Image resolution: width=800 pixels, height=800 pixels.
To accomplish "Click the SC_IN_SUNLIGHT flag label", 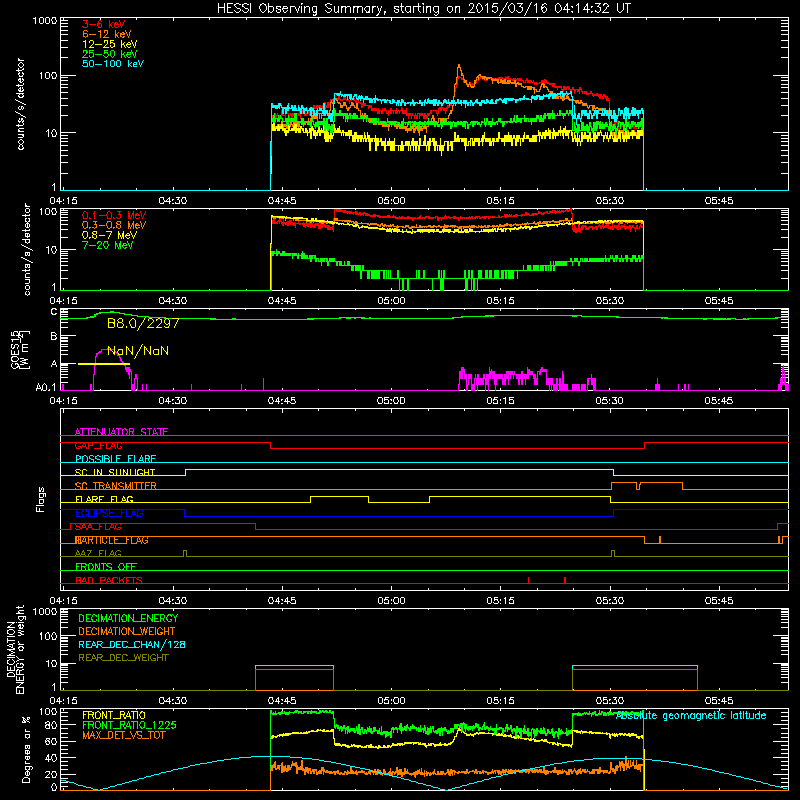I will pos(115,472).
